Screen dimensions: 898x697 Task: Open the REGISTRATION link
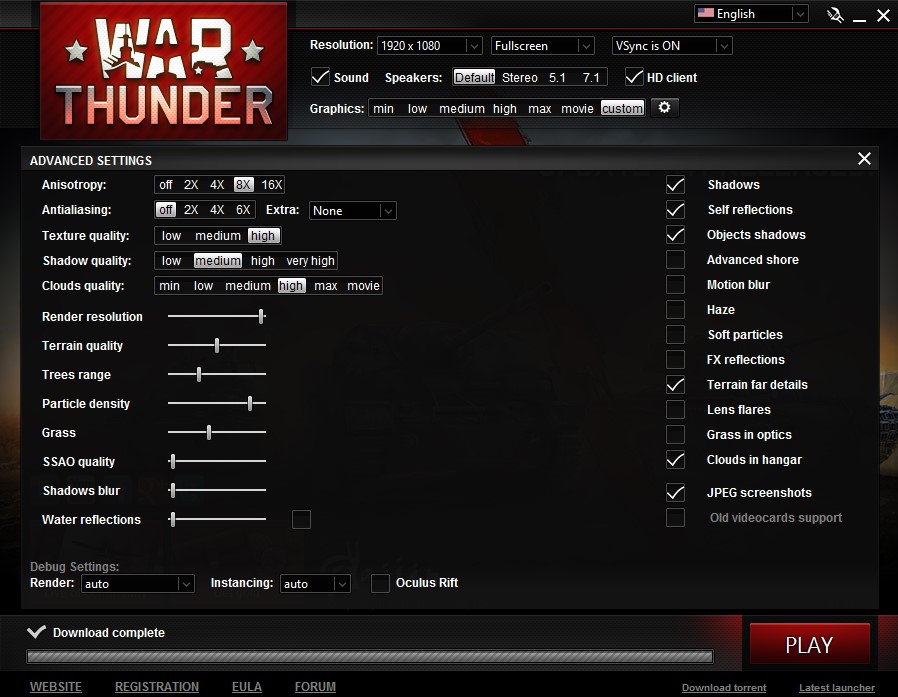click(x=157, y=686)
